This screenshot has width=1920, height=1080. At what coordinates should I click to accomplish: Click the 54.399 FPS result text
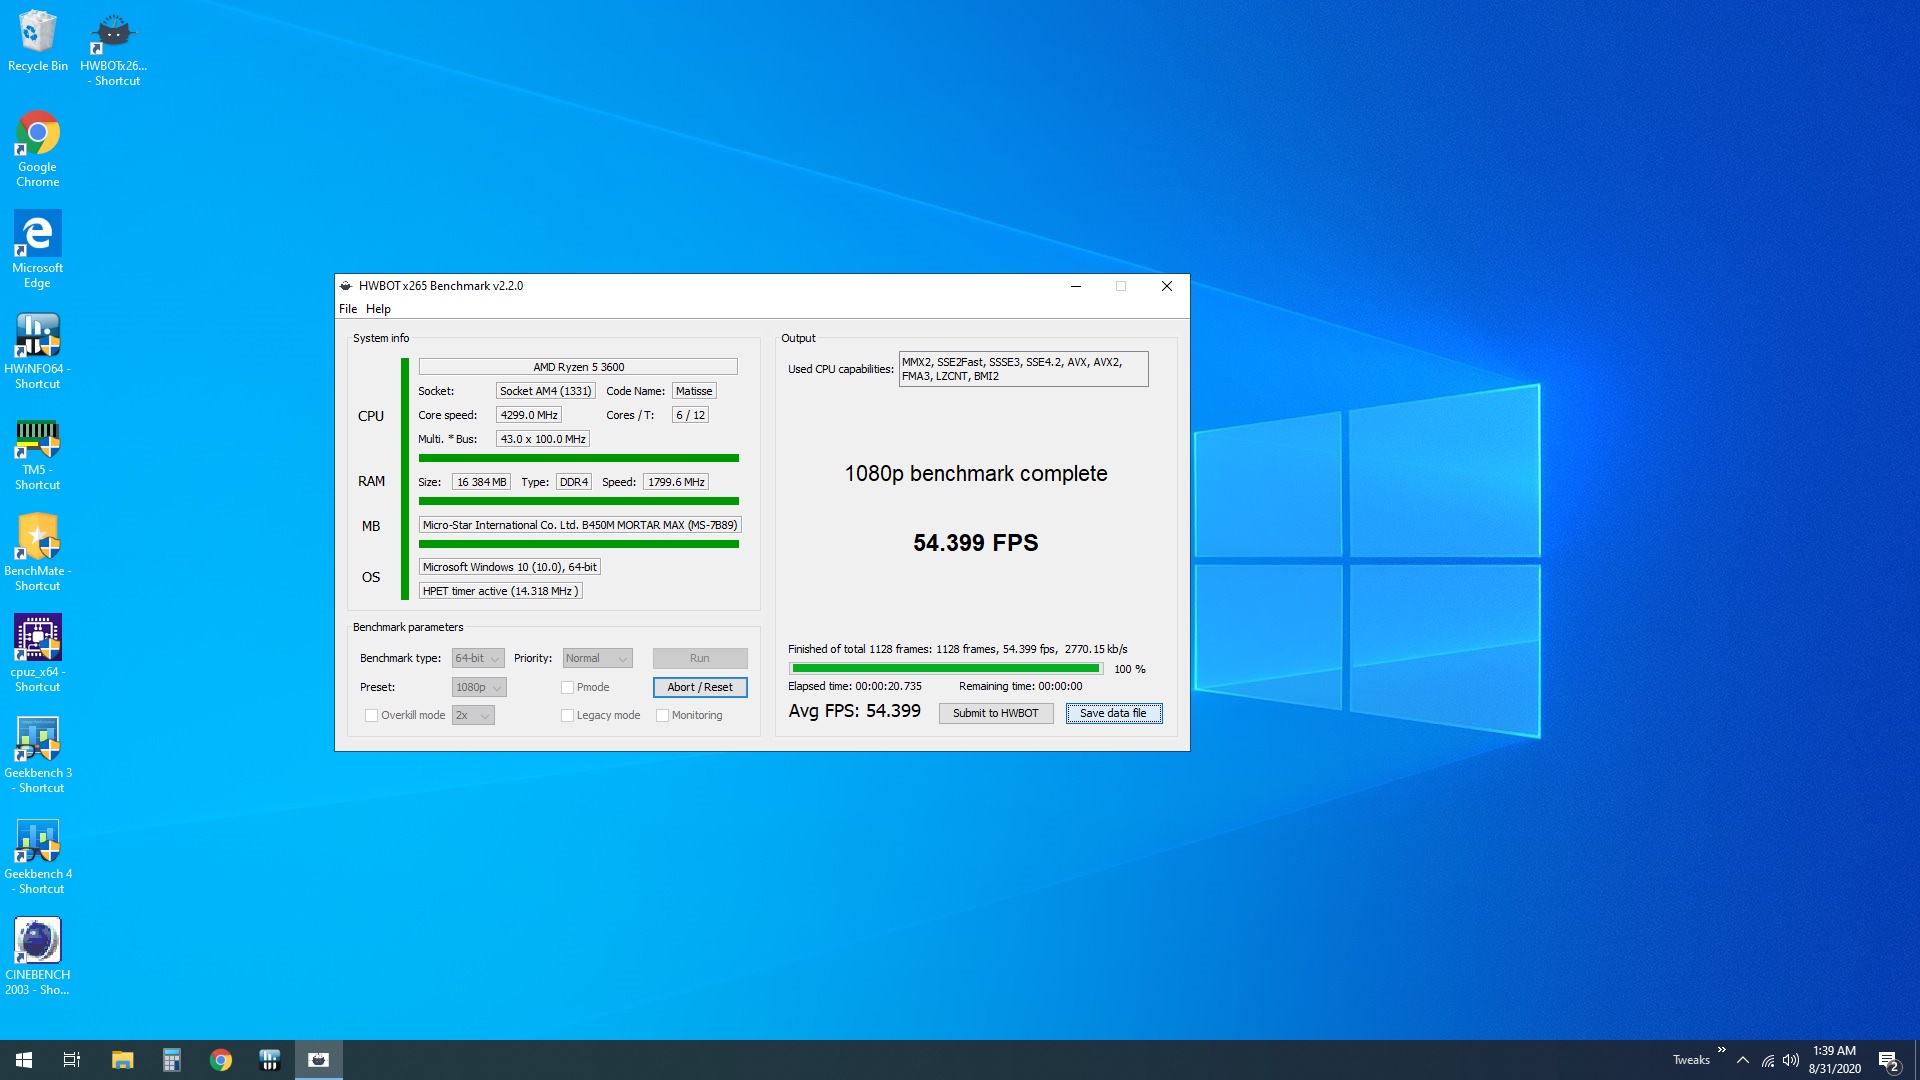[976, 543]
